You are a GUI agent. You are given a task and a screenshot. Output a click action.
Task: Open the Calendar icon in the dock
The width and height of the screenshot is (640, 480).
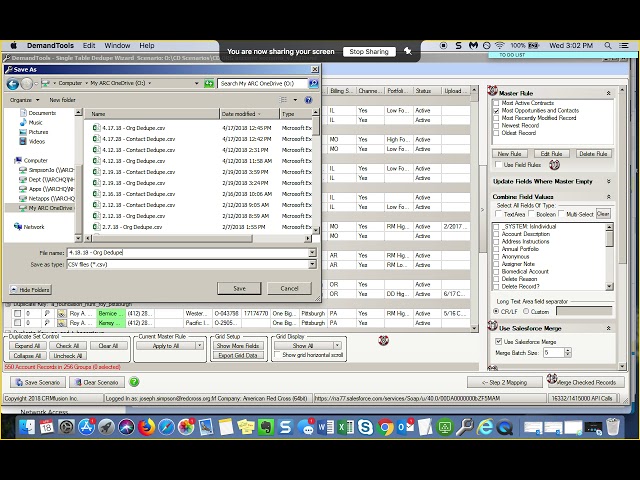pyautogui.click(x=47, y=427)
